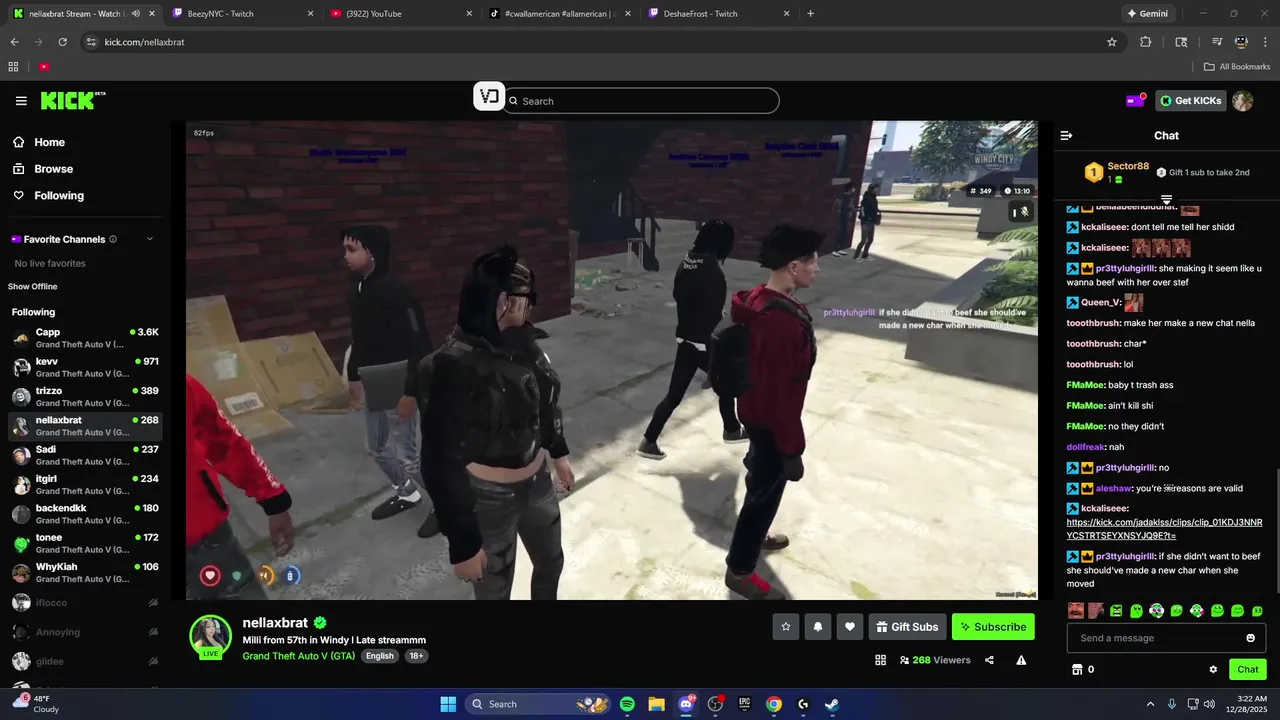Screen dimensions: 1280x720
Task: Switch to the DeshaeFrost - Twitch tab
Action: pyautogui.click(x=718, y=13)
